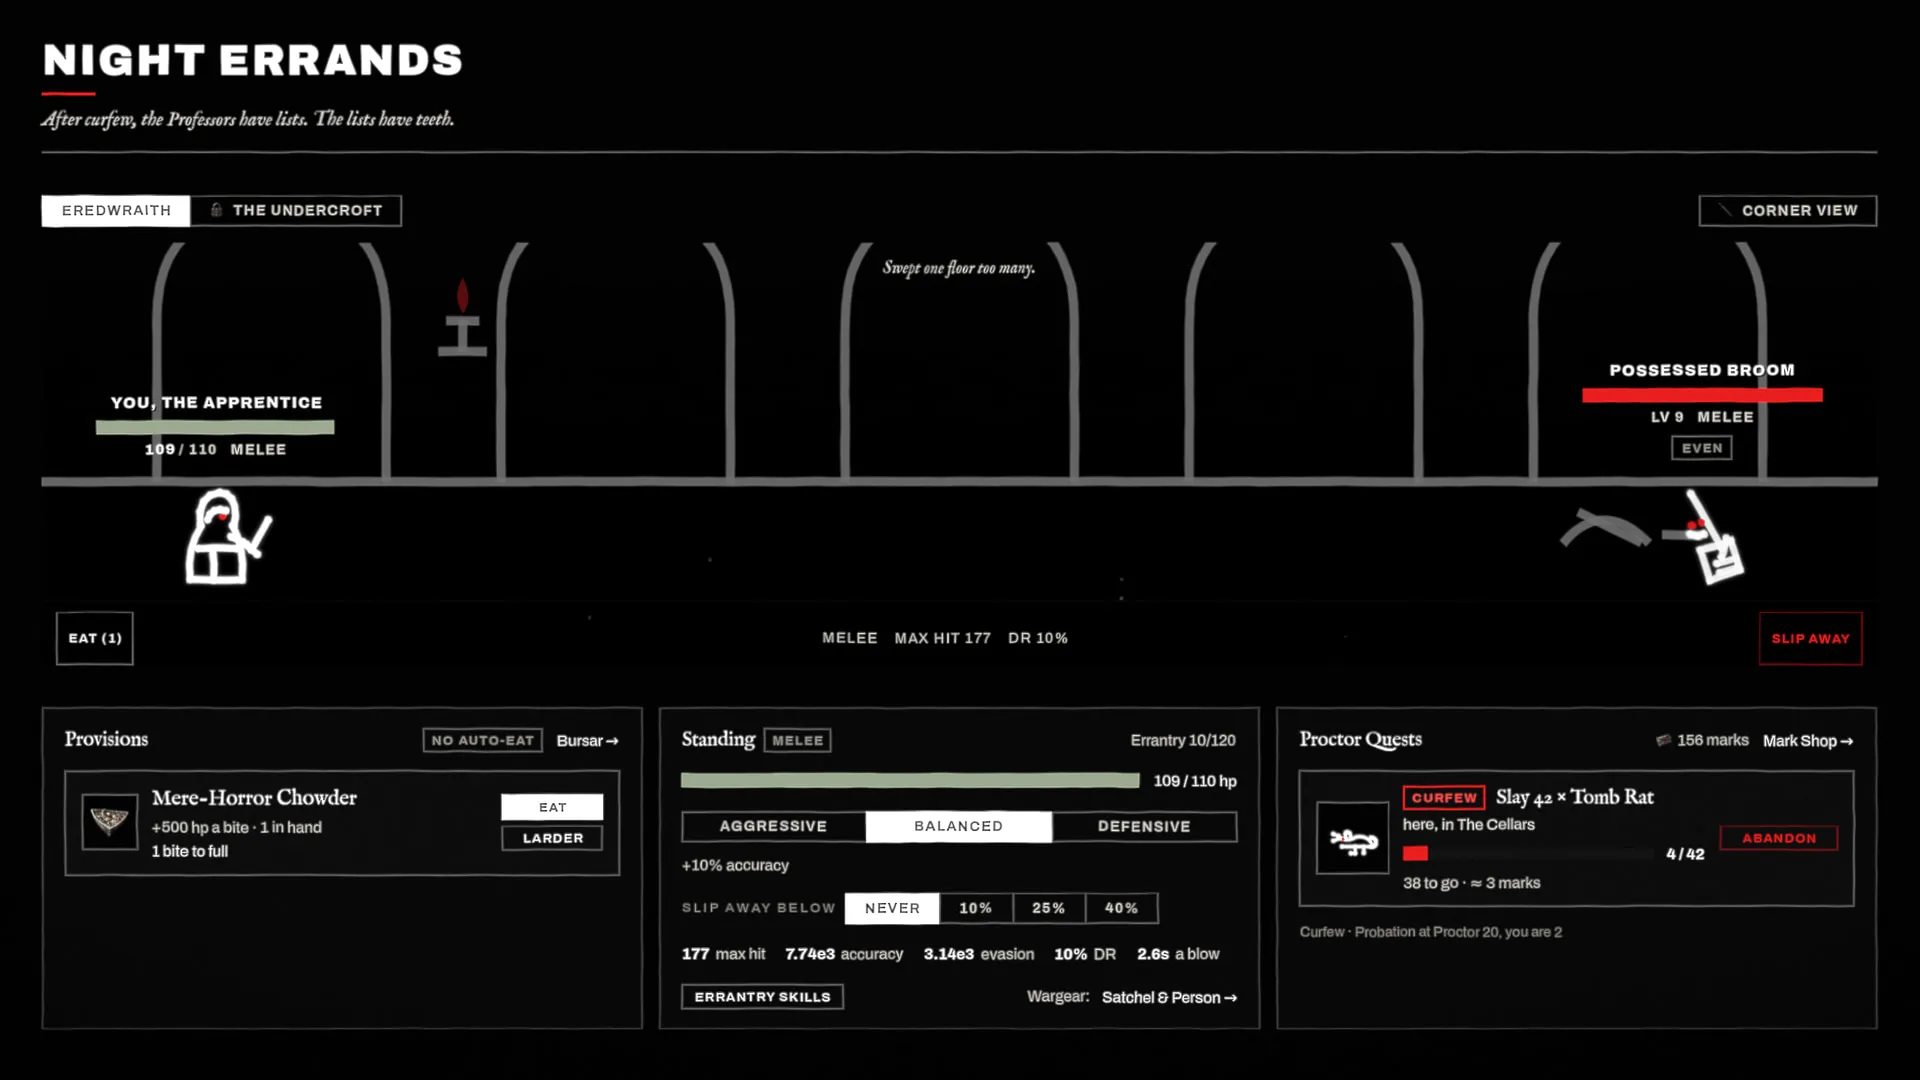The image size is (1920, 1080).
Task: Click the Standing hp bar
Action: [910, 780]
